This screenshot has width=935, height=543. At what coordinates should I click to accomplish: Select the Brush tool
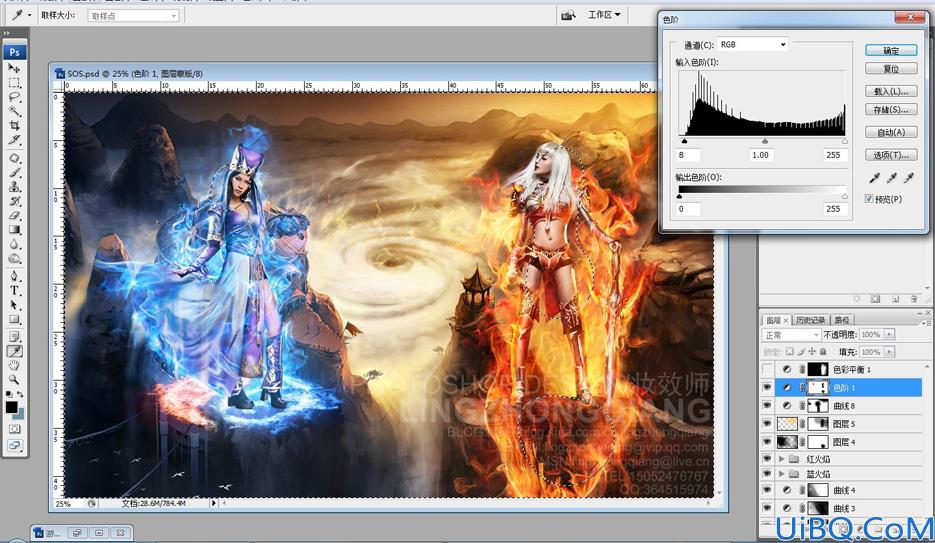tap(14, 173)
